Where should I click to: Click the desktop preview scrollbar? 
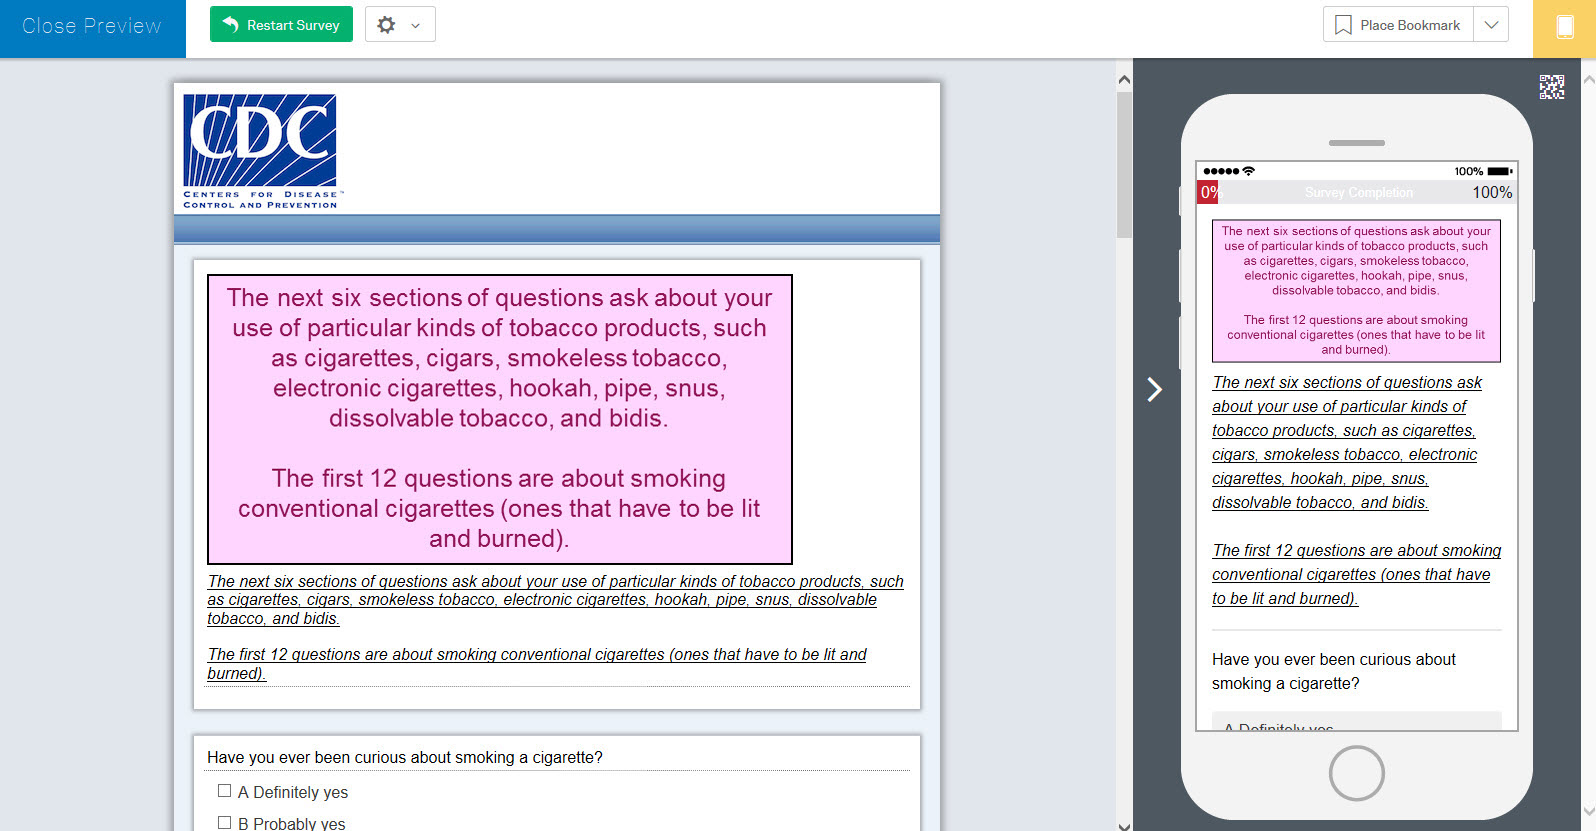[x=1124, y=165]
